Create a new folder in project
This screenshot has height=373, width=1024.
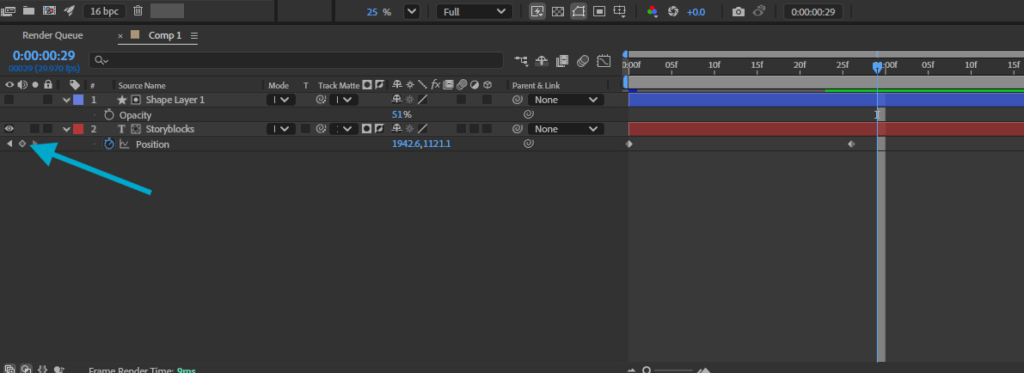(x=28, y=11)
